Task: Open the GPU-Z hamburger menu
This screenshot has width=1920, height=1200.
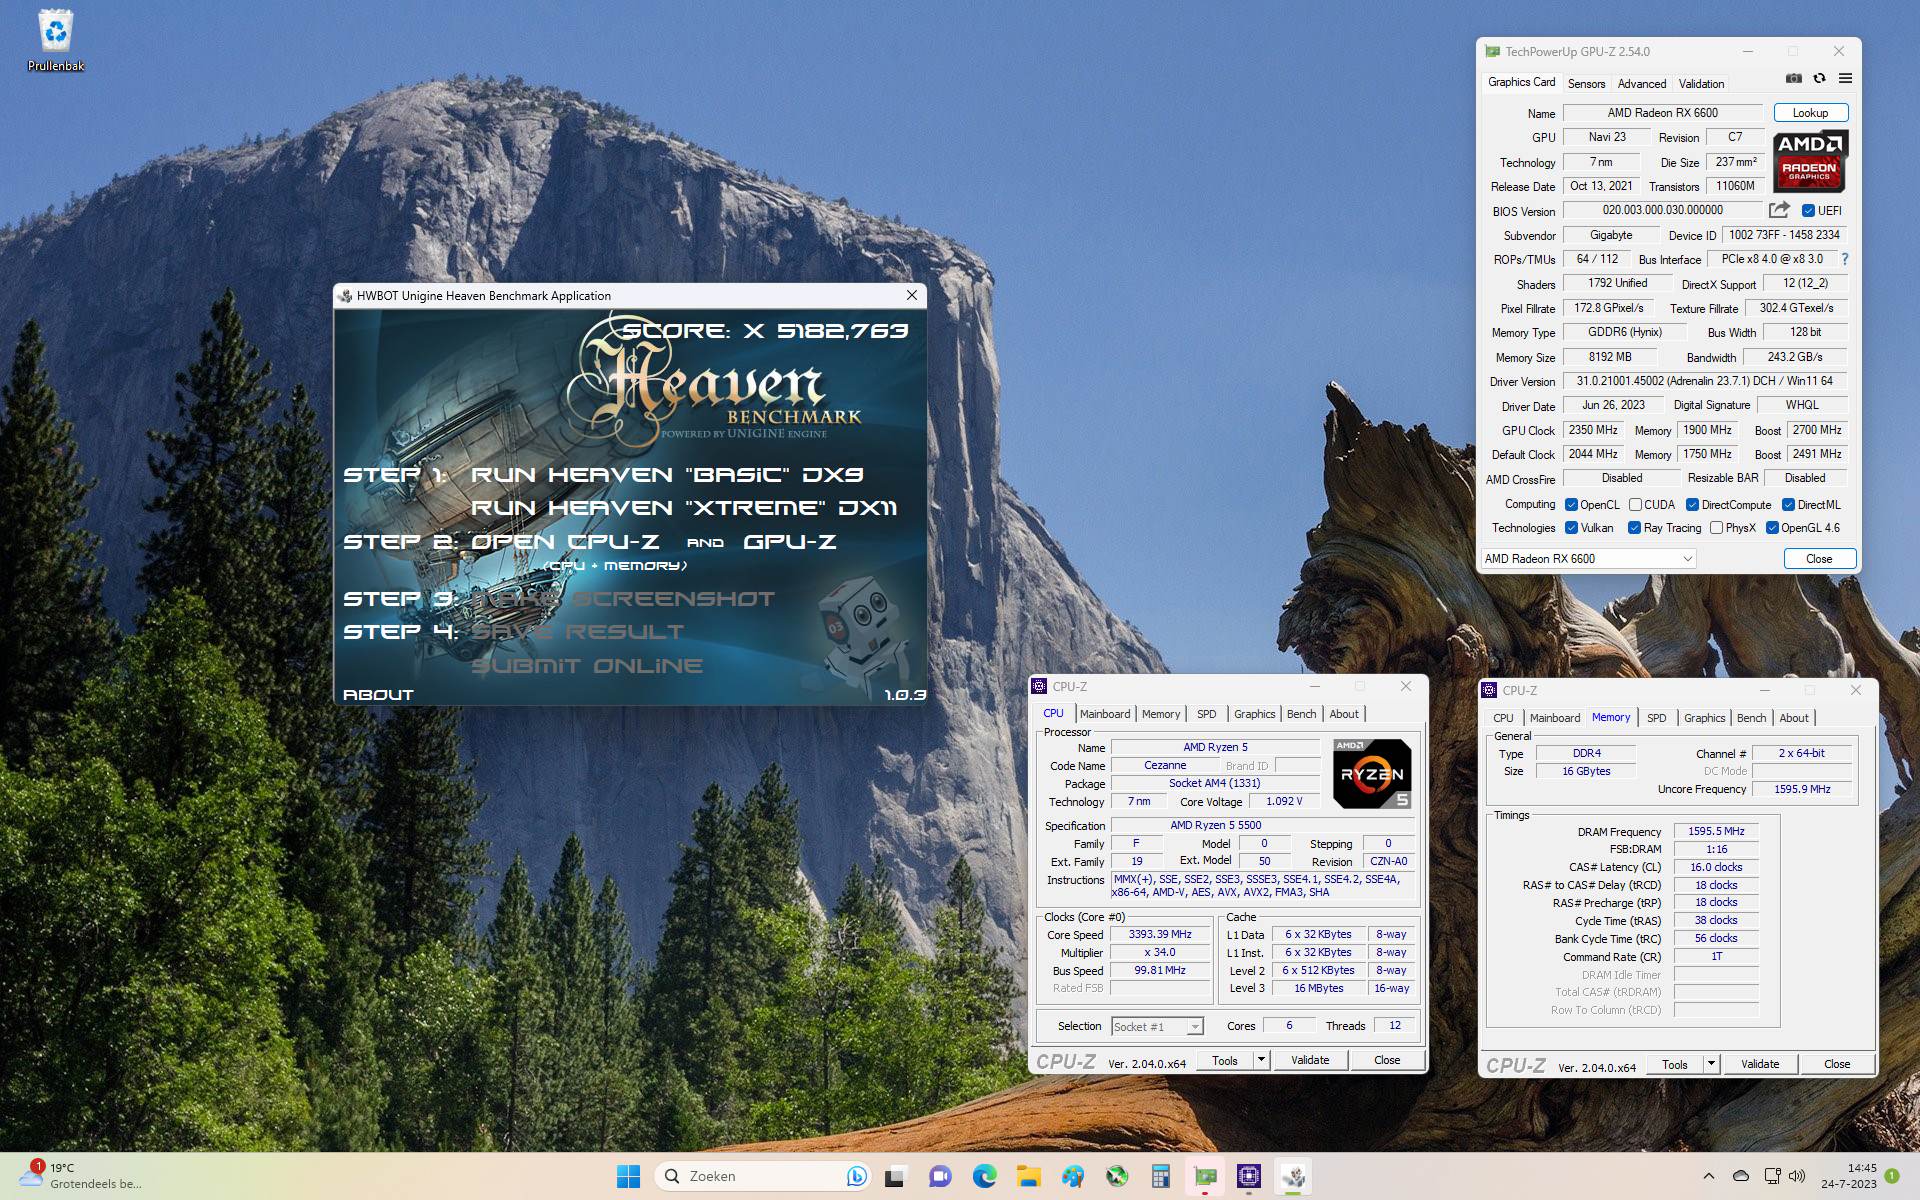Action: (1845, 78)
